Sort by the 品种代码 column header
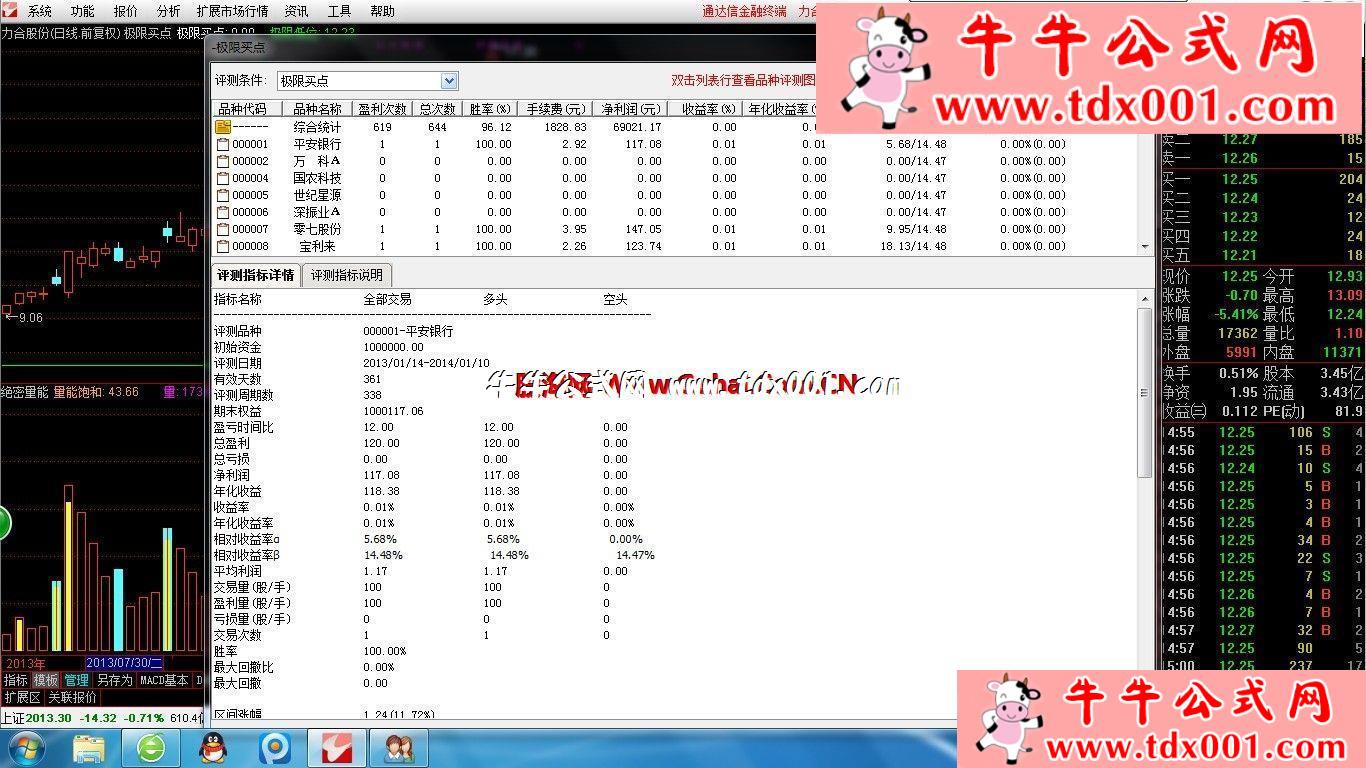The height and width of the screenshot is (768, 1366). 247,109
